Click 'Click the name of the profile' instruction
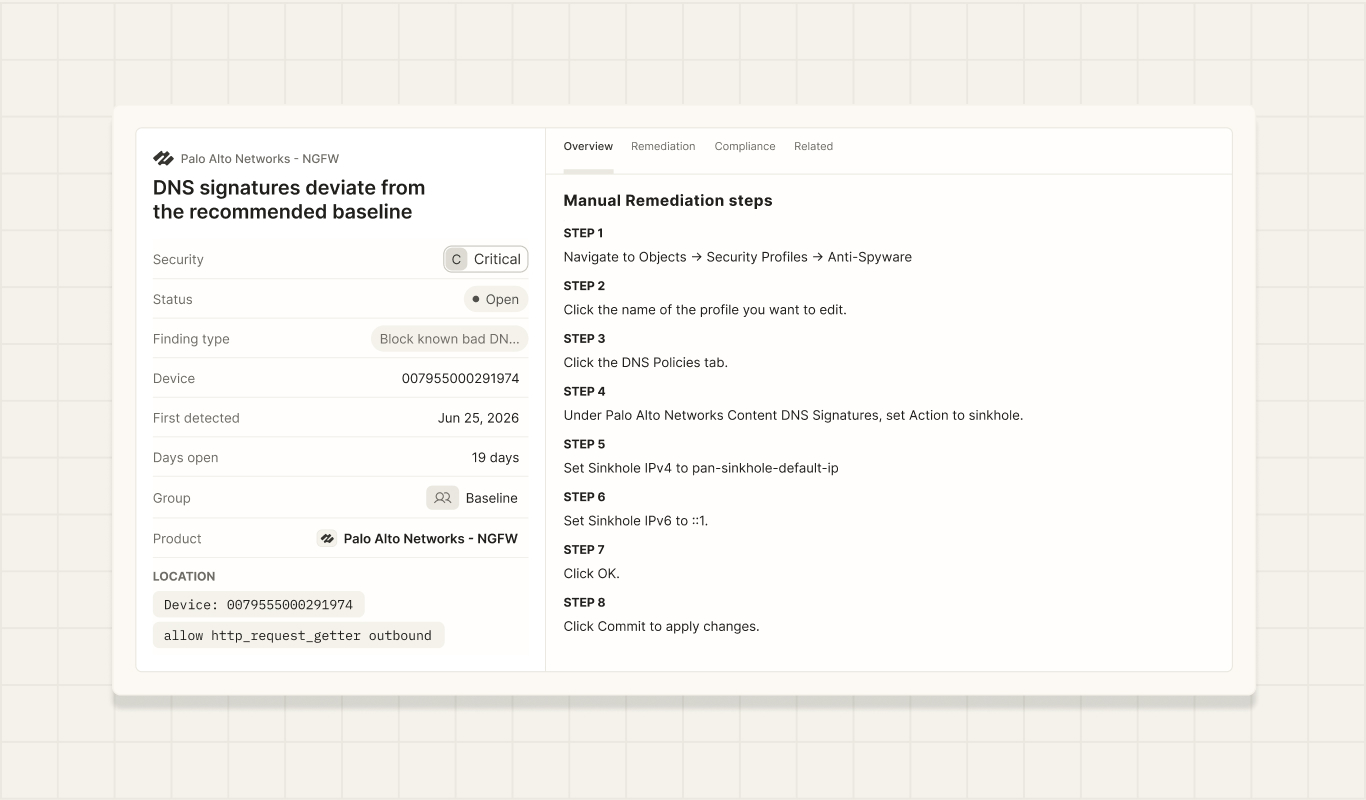The height and width of the screenshot is (800, 1366). point(705,310)
